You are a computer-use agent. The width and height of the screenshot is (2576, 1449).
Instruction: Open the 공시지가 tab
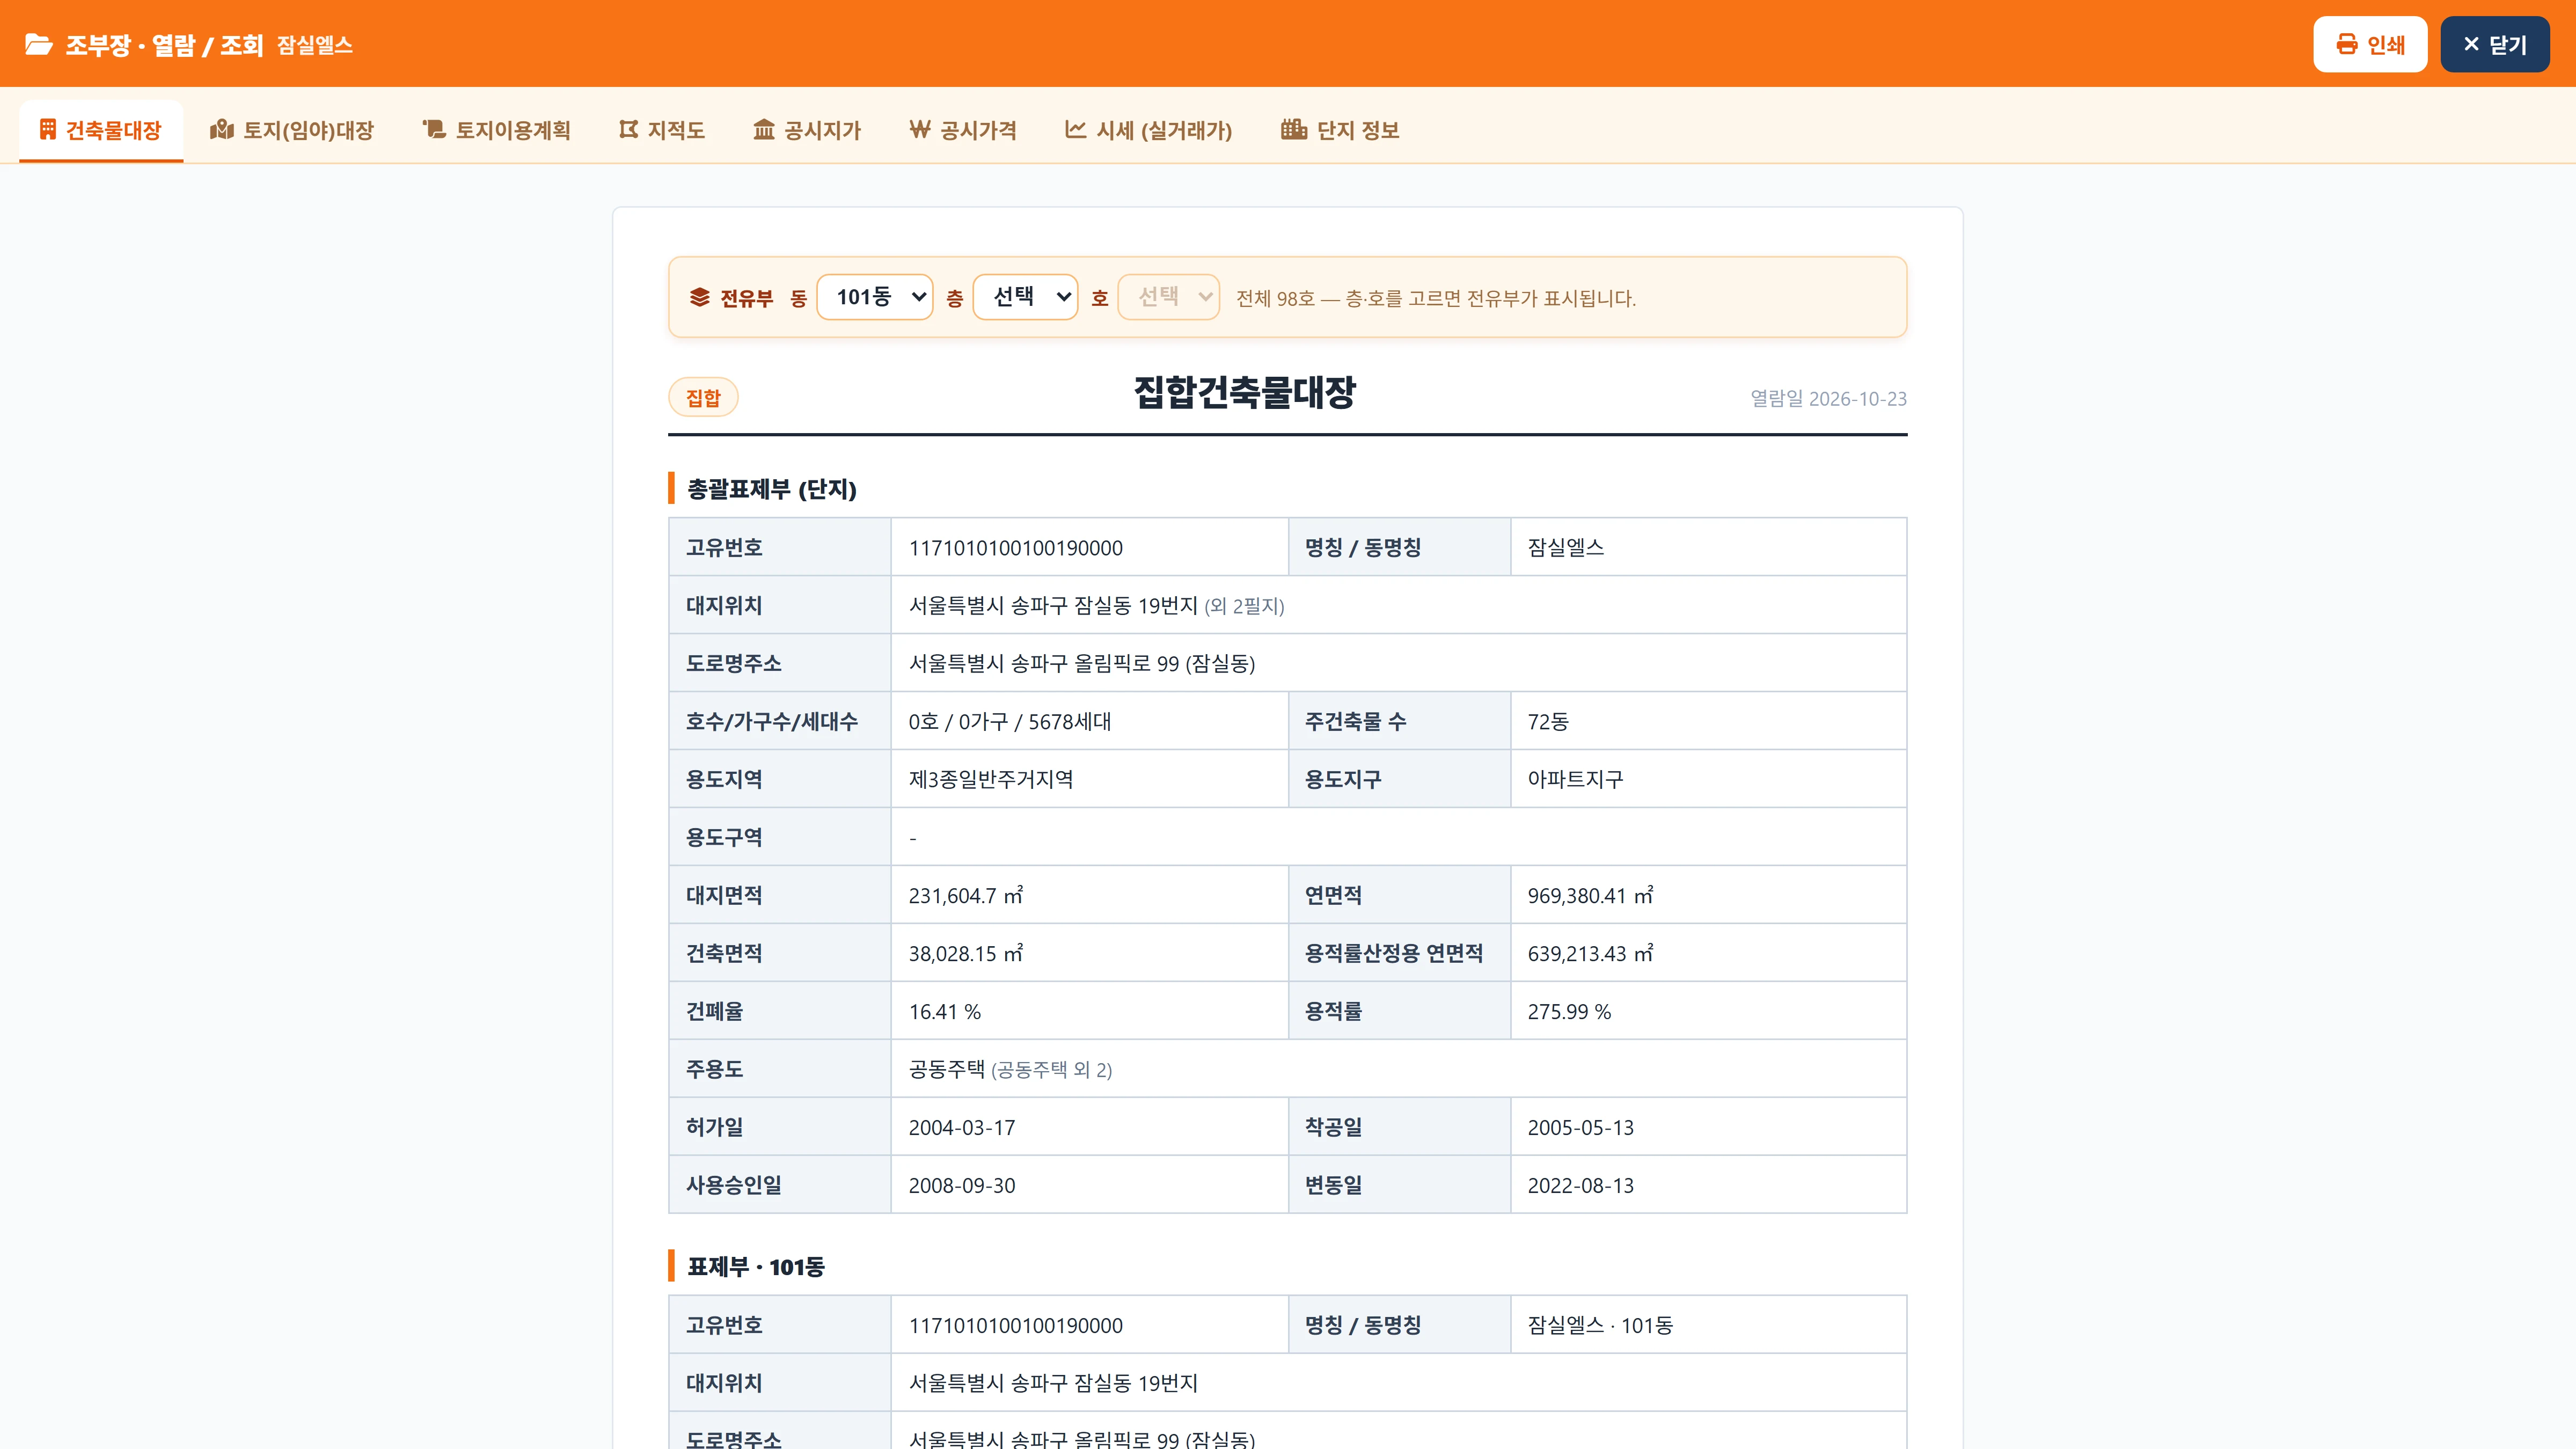point(807,130)
